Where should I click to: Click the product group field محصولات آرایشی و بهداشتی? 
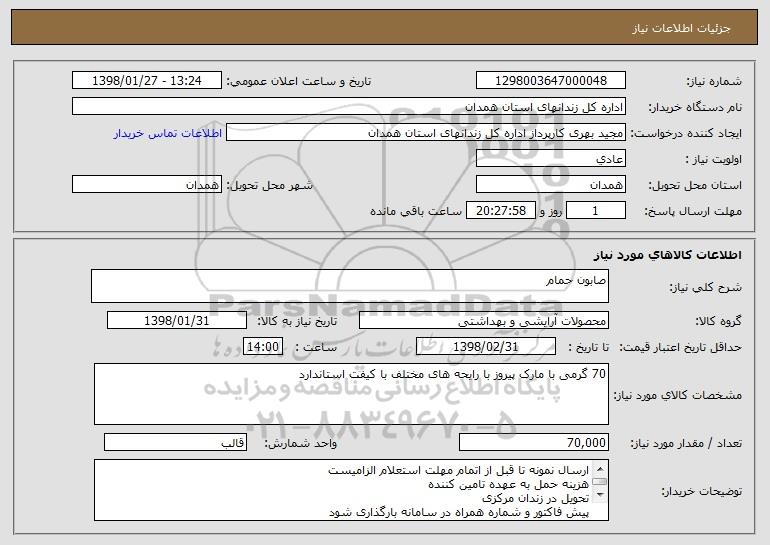(484, 321)
